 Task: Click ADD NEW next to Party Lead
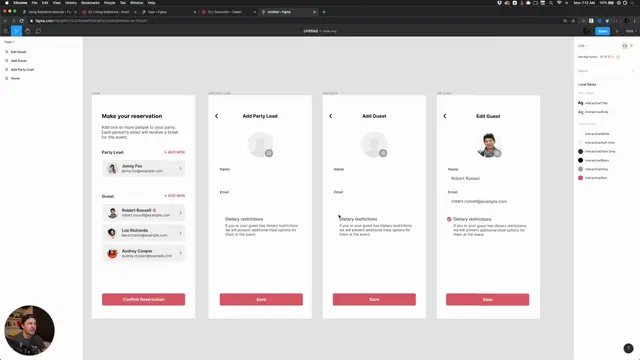(175, 152)
